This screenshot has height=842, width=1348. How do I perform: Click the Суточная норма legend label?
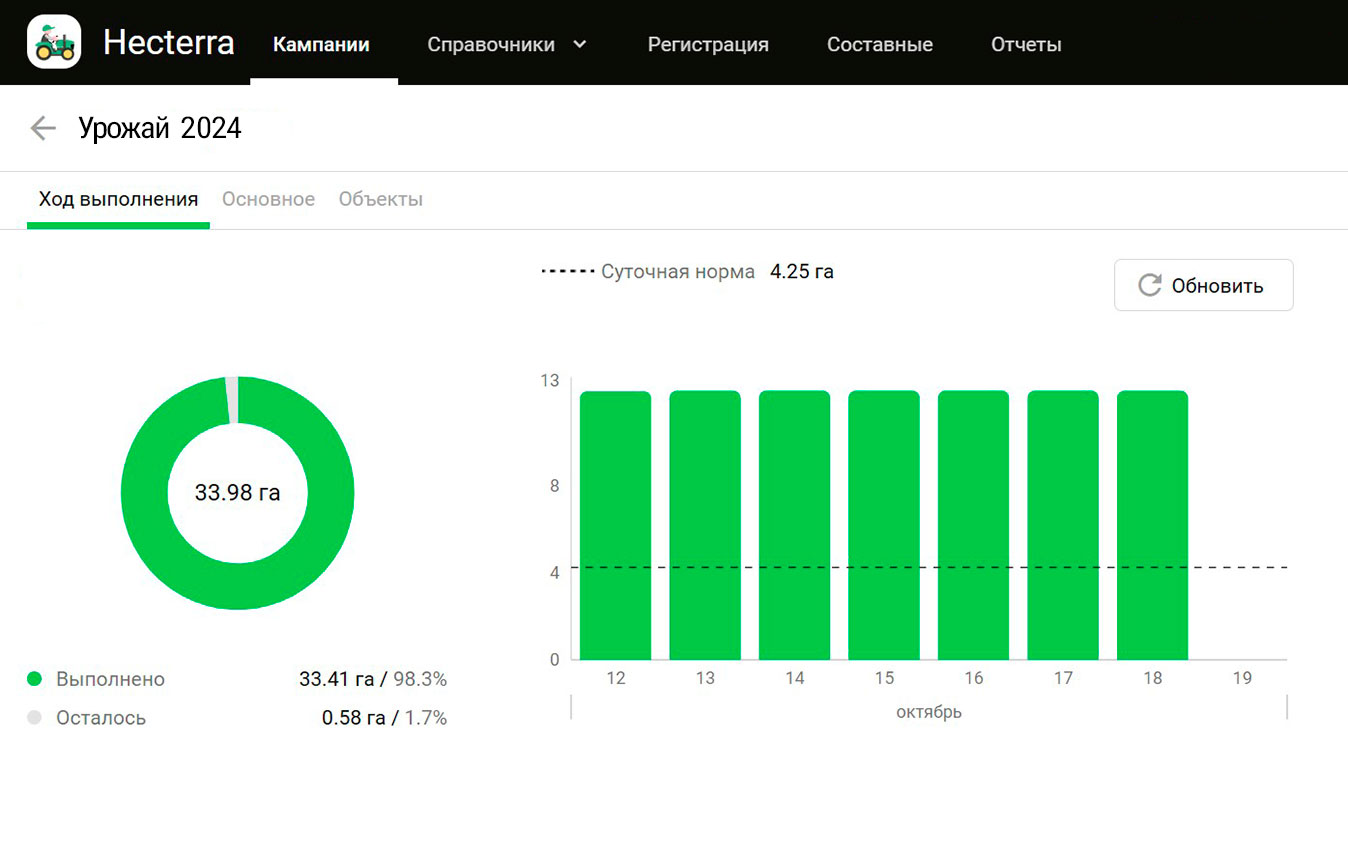[678, 271]
